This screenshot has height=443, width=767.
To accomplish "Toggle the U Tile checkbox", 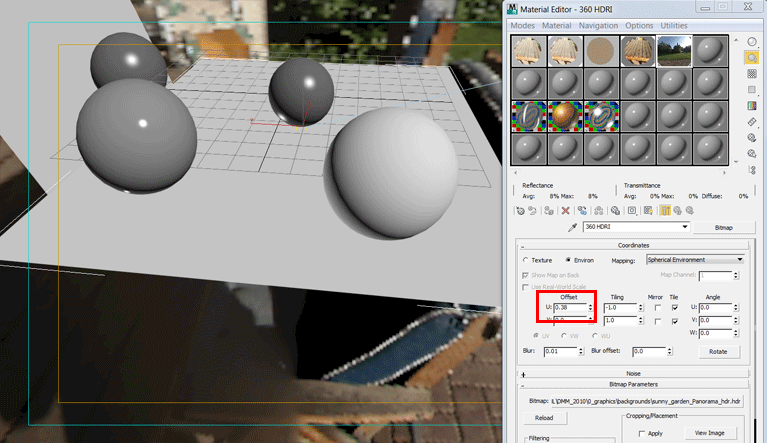I will (x=675, y=308).
